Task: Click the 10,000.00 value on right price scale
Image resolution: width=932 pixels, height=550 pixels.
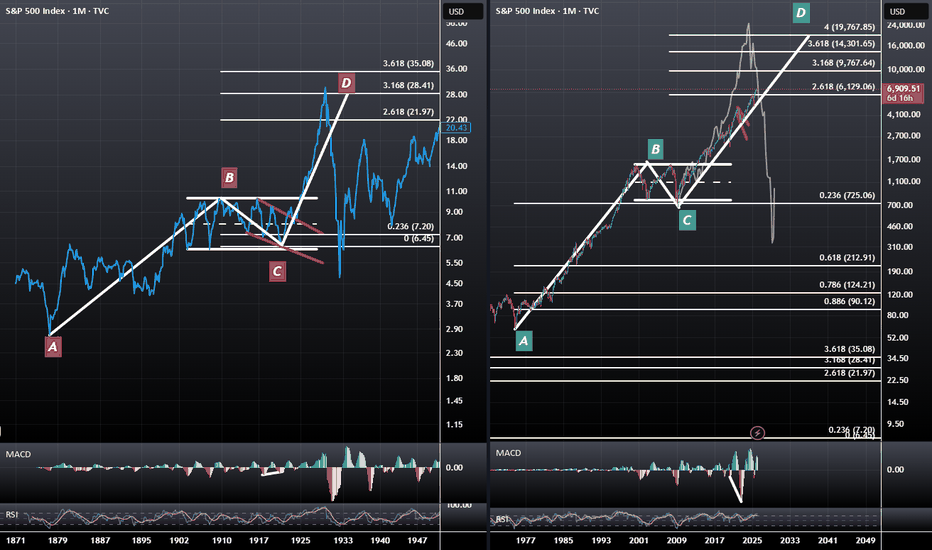Action: [906, 70]
